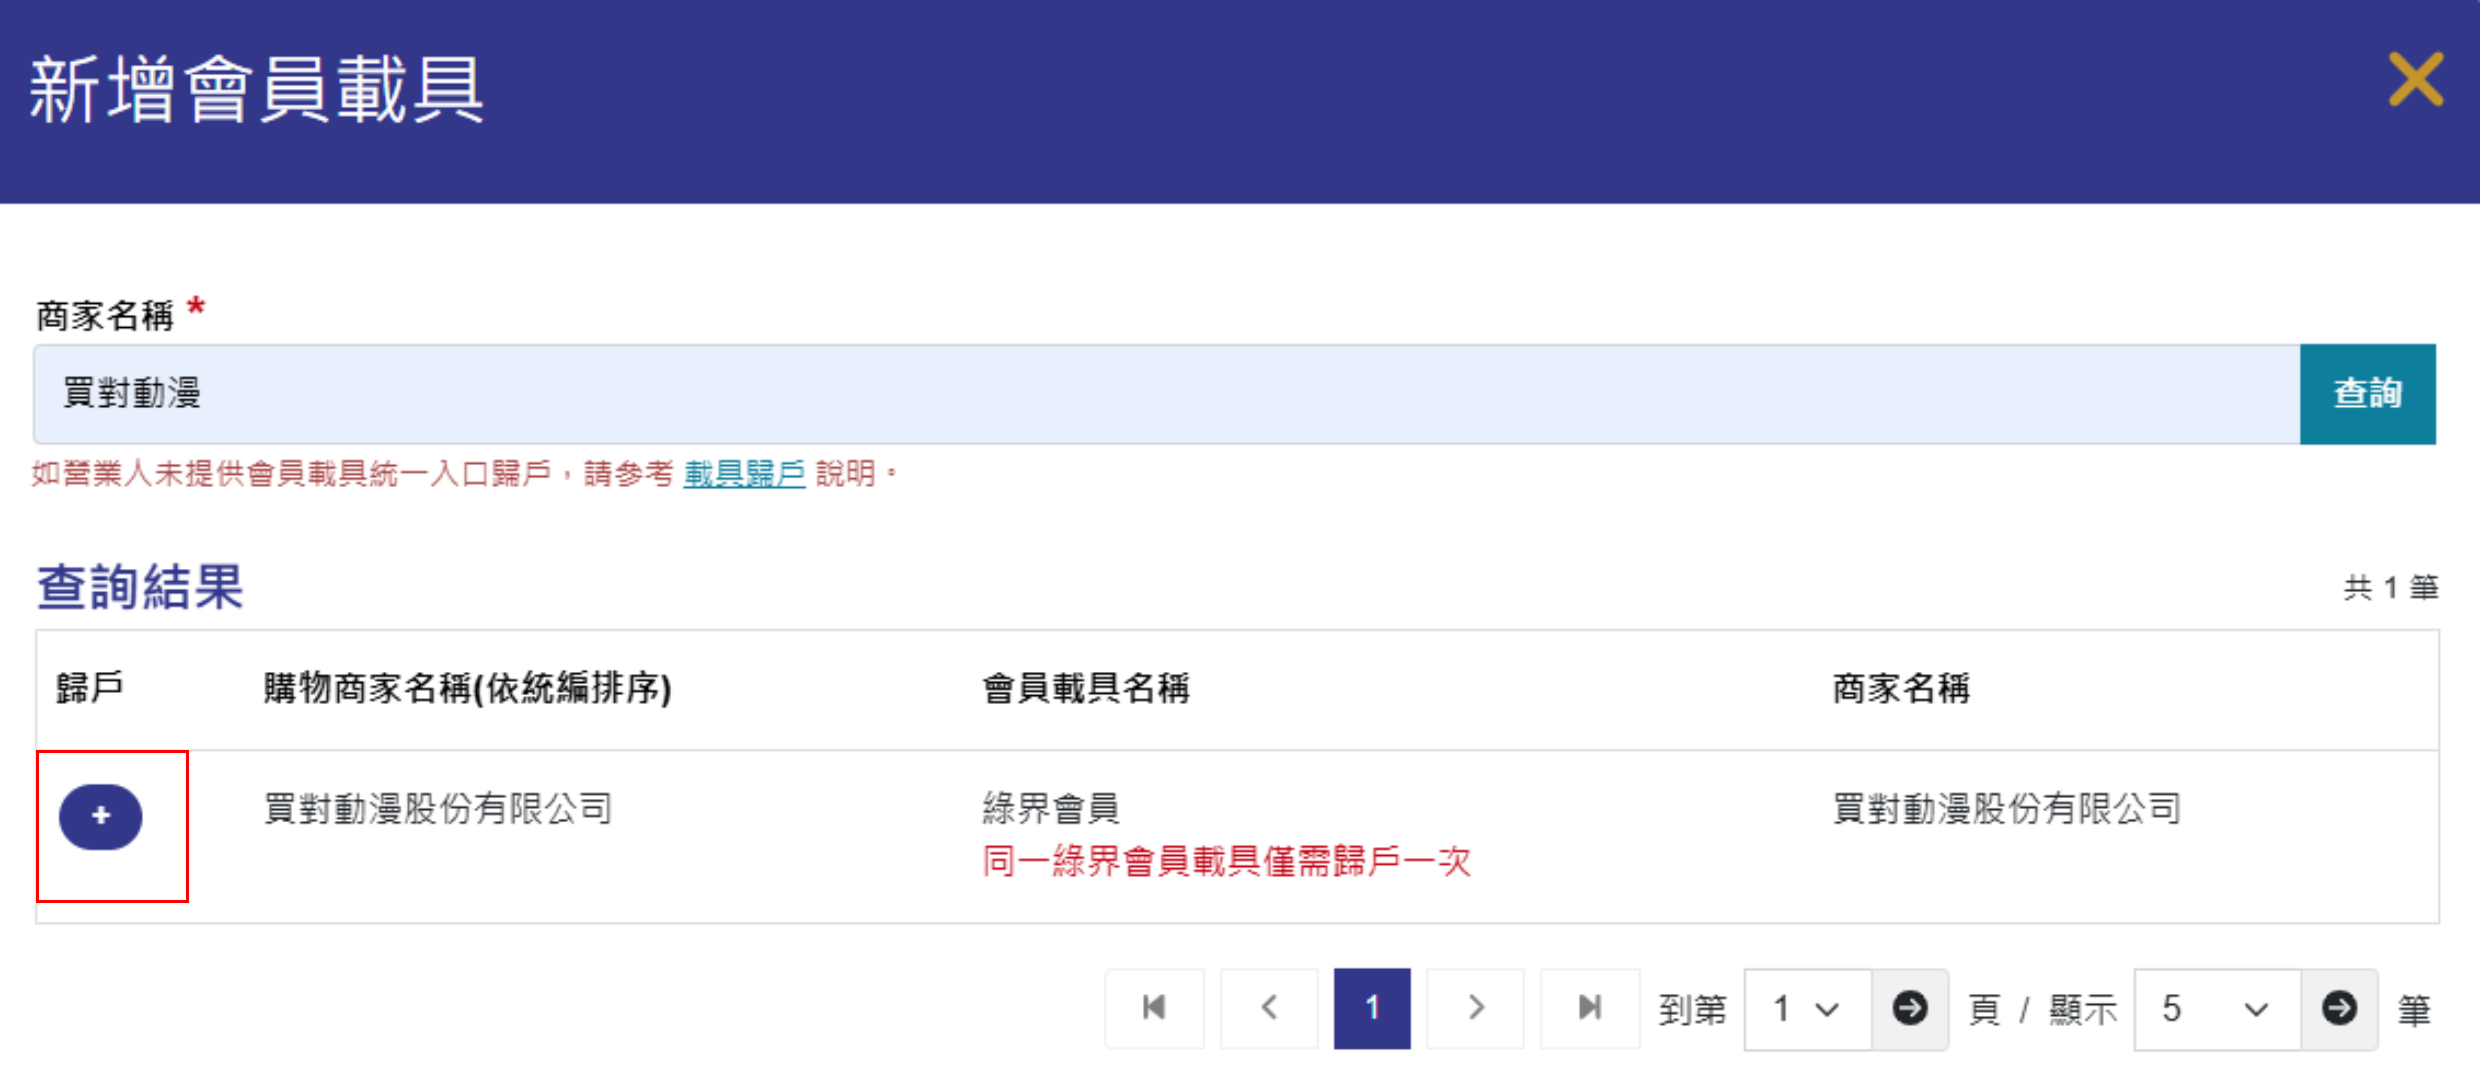Confirm jump to selected page arrow
This screenshot has width=2480, height=1067.
point(1910,1009)
